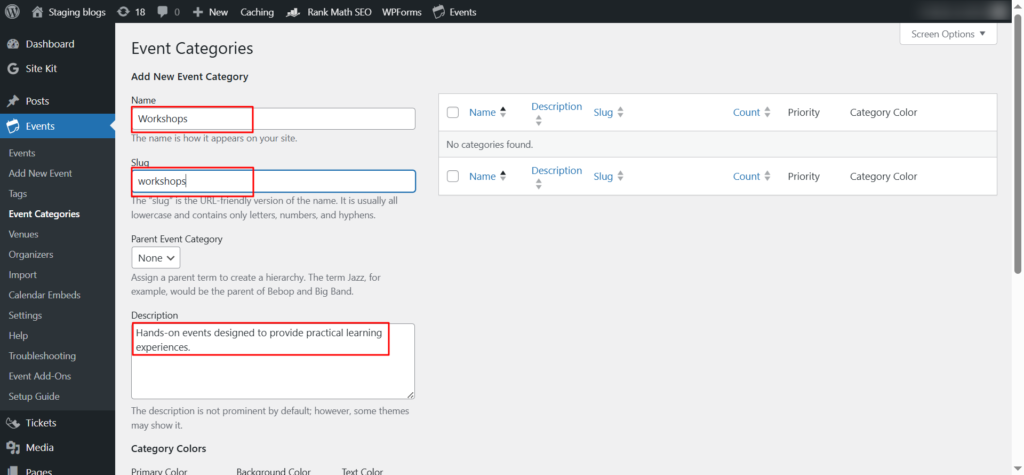1024x475 pixels.
Task: Tick select-all checkbox in table footer
Action: point(453,176)
